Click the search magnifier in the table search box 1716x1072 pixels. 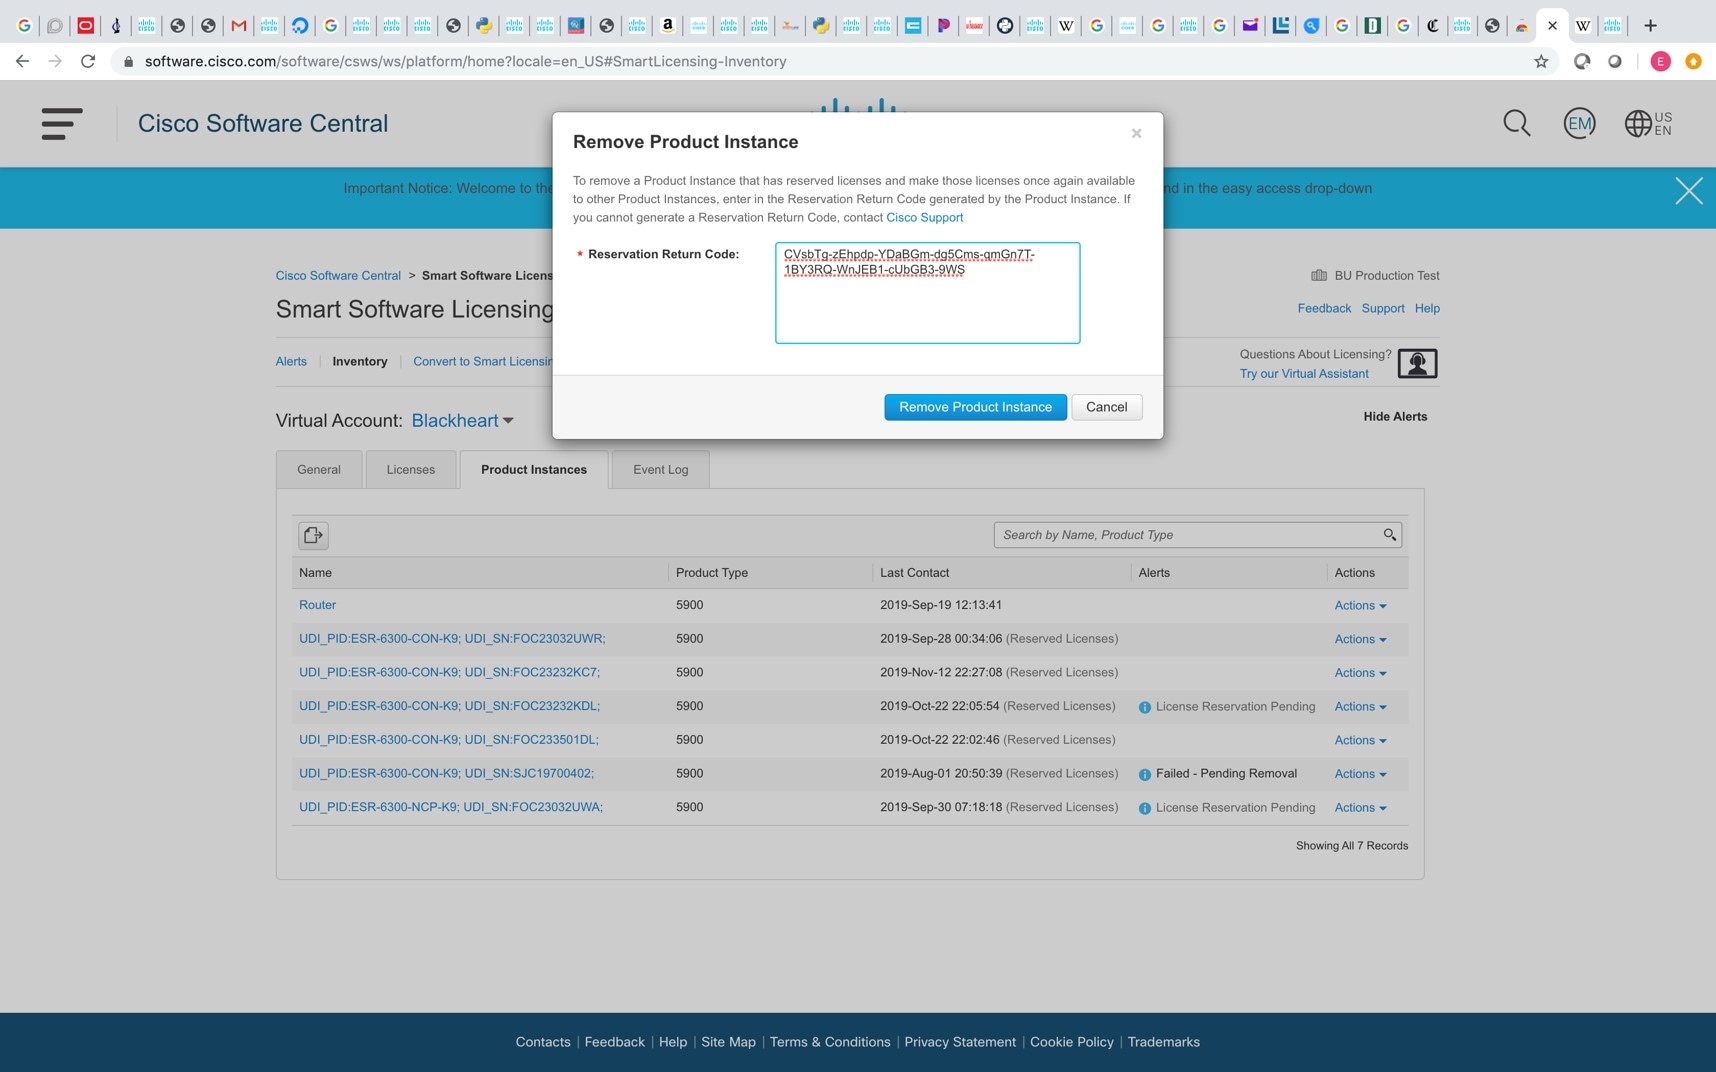(1389, 535)
